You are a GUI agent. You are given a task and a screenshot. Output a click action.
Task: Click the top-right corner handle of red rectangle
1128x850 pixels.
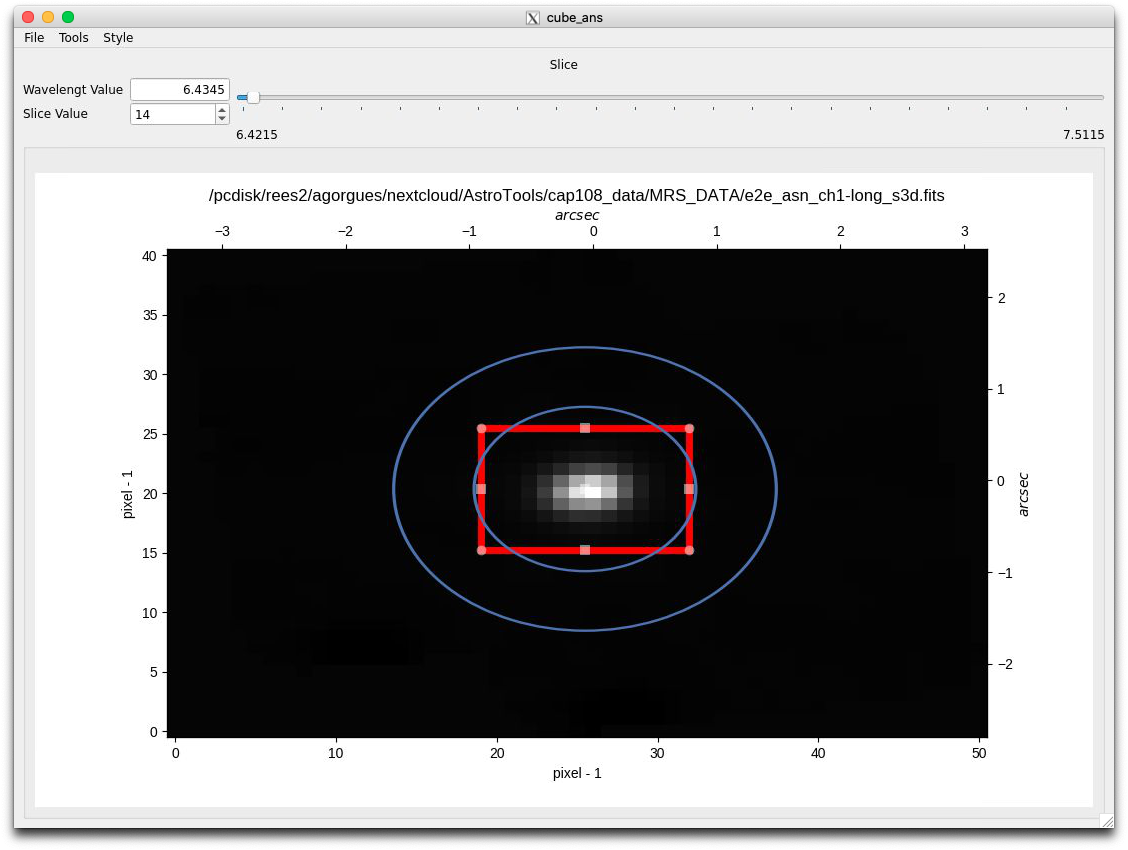coord(689,429)
